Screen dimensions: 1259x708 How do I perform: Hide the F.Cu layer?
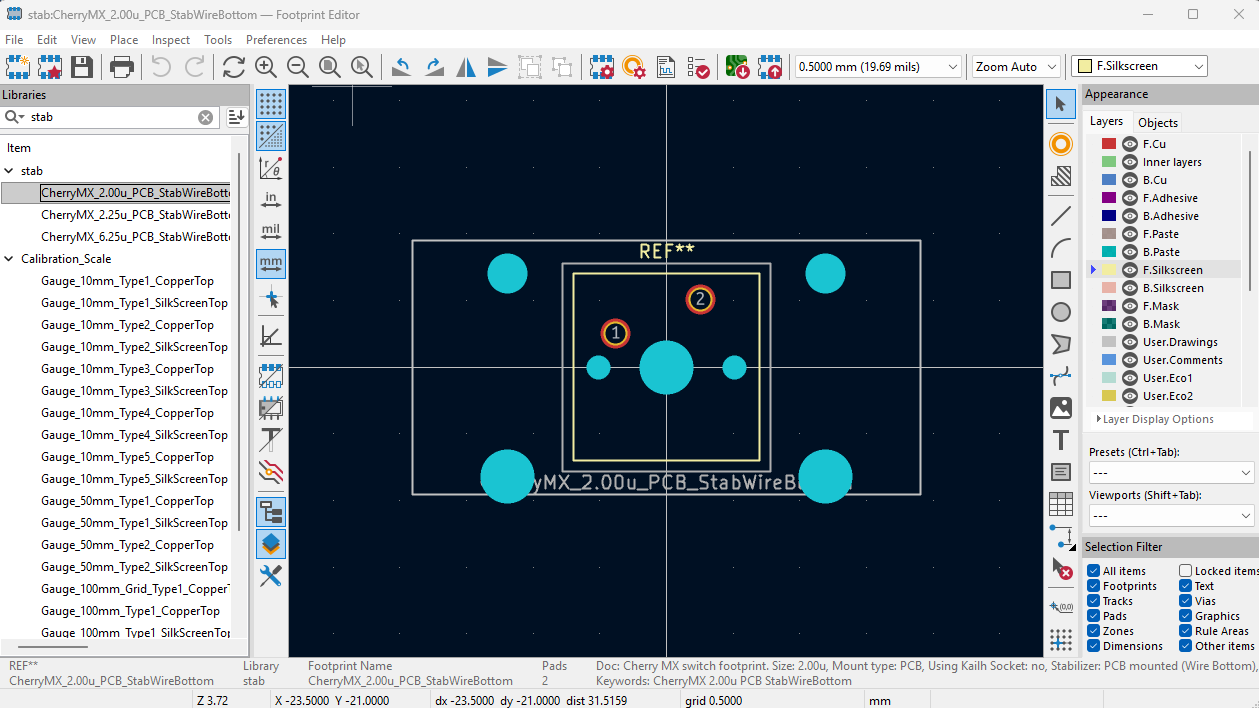[1130, 144]
